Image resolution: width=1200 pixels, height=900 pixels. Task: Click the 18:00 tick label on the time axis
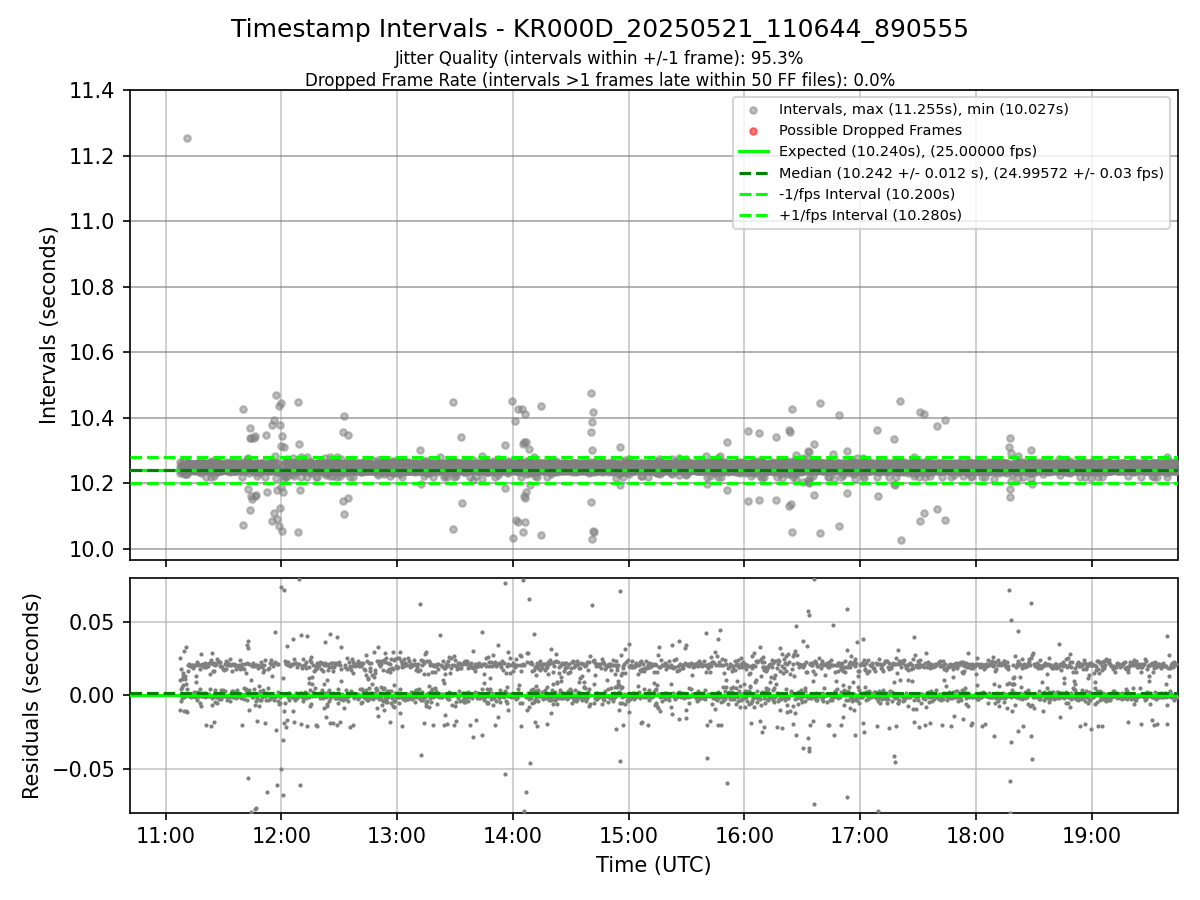coord(975,834)
